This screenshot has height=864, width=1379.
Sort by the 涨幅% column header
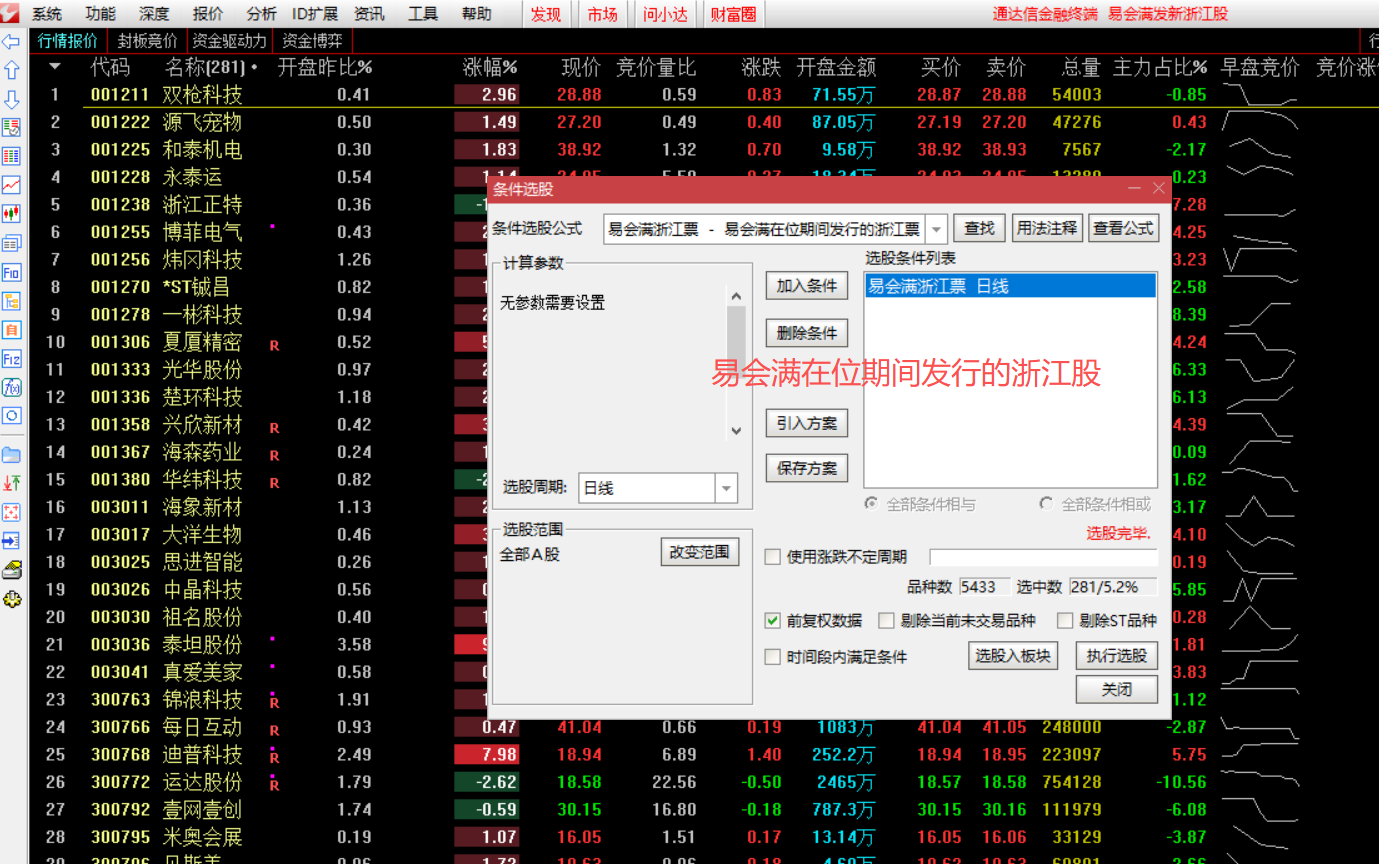[490, 67]
